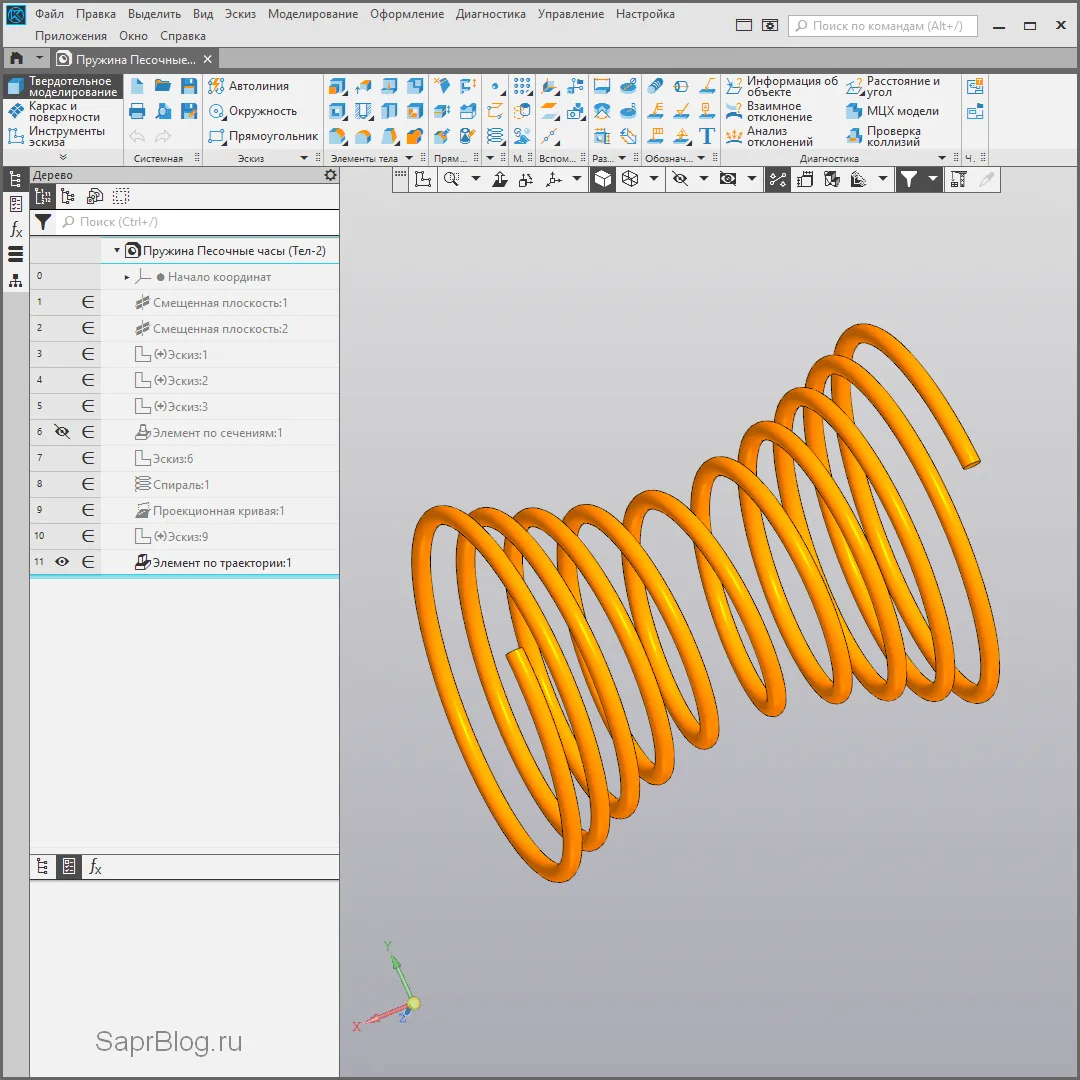Expand the Диагностика panel dropdown arrow
Screen dimensions: 1080x1080
(941, 158)
